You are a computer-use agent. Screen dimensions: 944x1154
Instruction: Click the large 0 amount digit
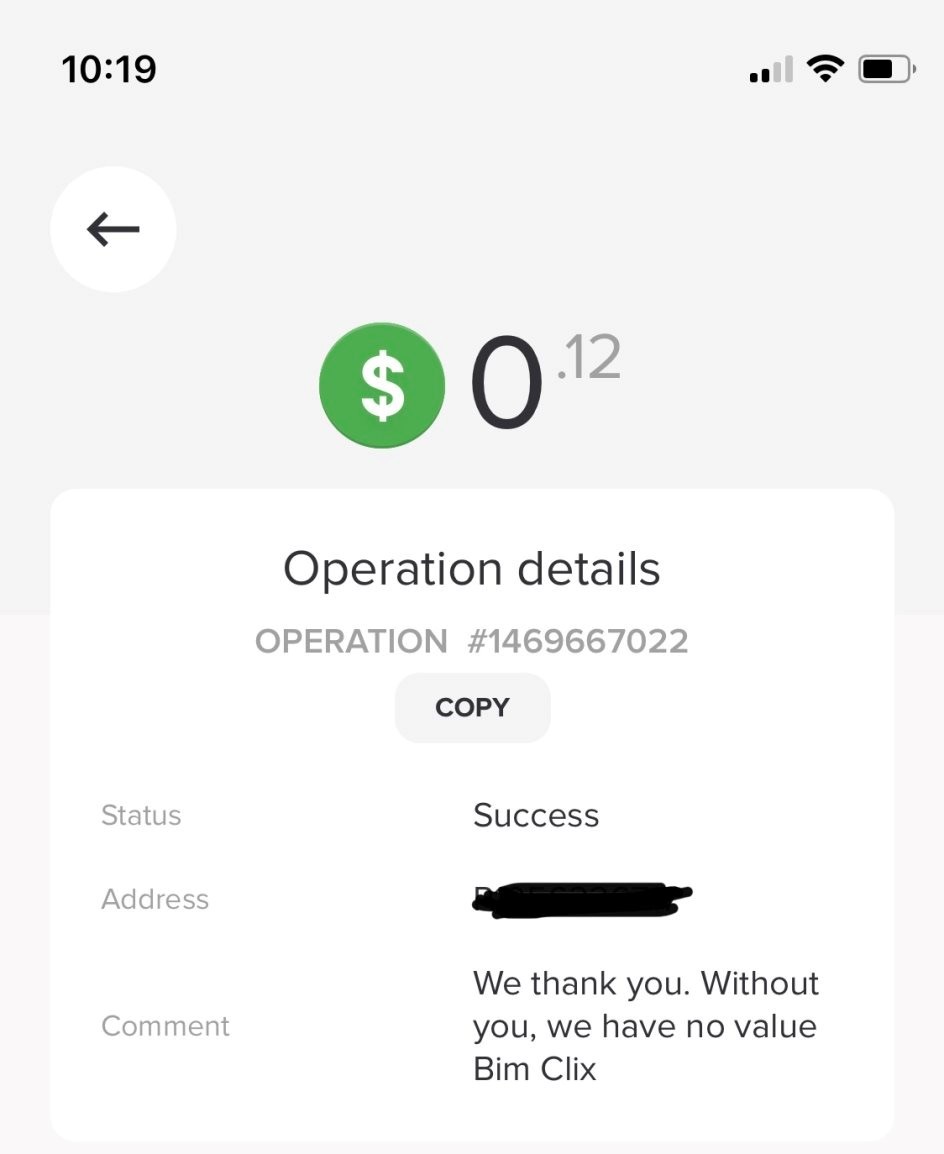507,386
